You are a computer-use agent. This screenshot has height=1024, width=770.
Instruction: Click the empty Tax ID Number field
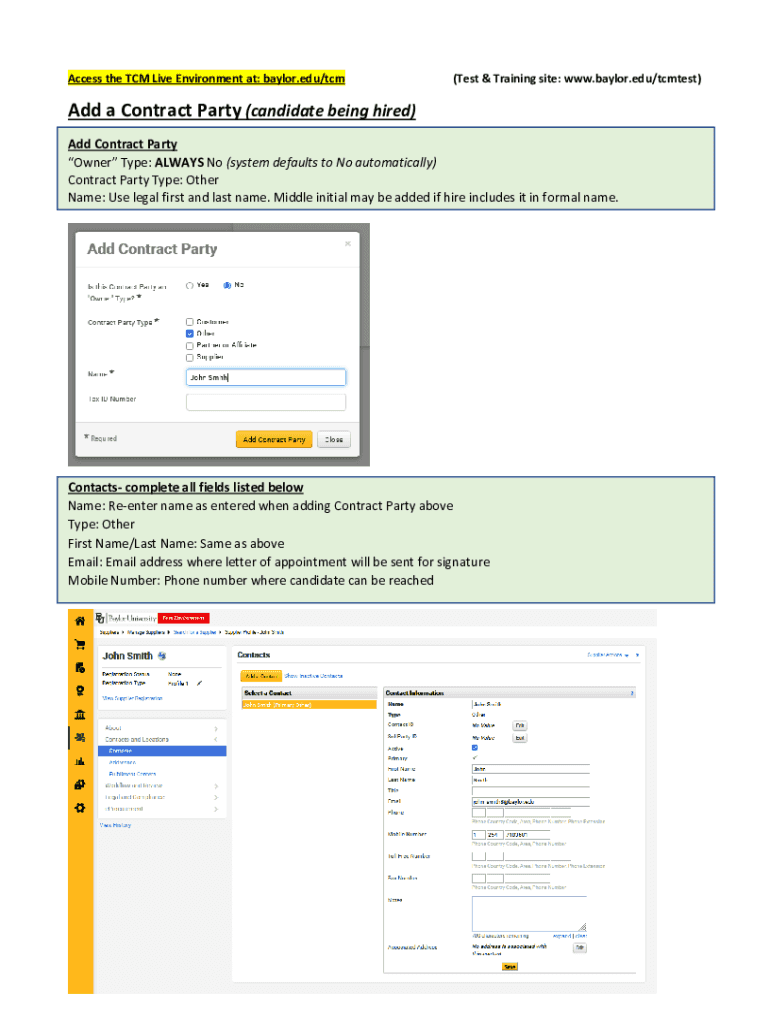(x=266, y=402)
